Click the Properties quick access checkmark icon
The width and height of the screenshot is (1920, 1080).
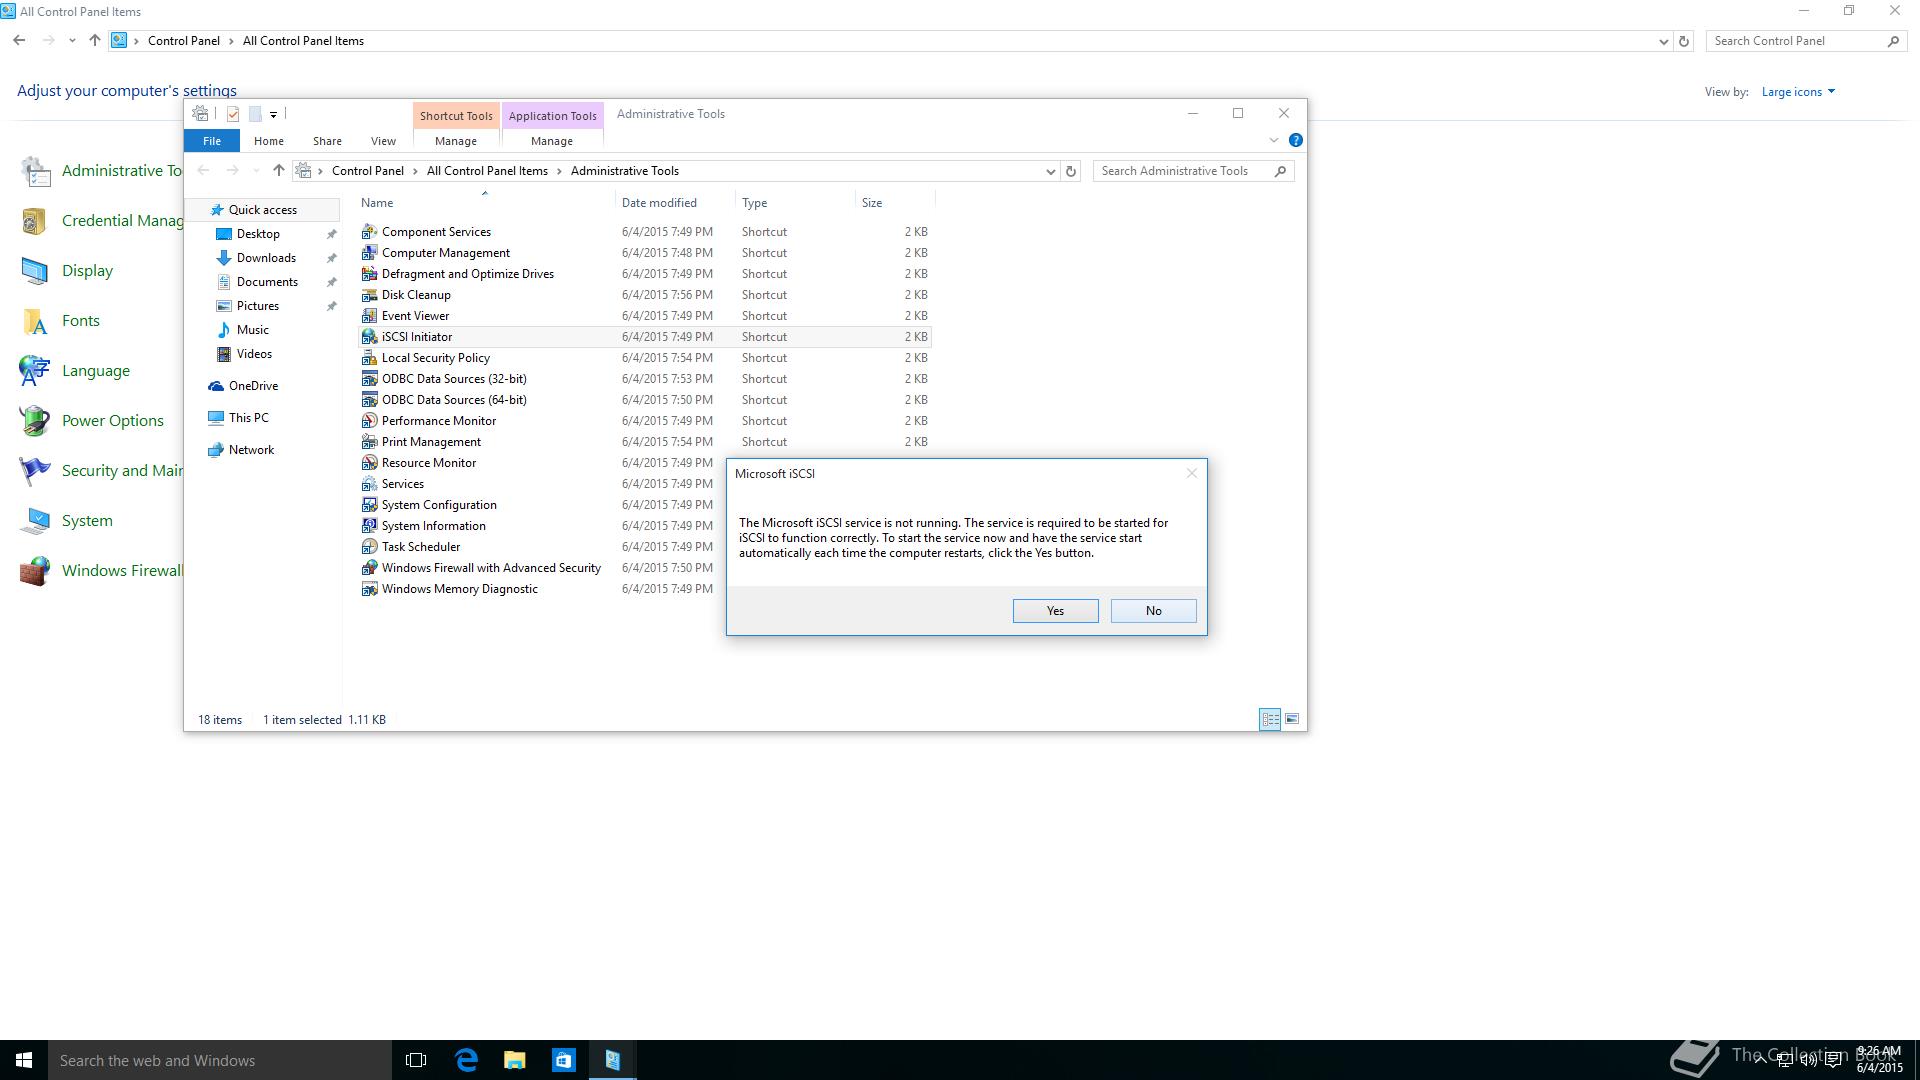pyautogui.click(x=233, y=114)
